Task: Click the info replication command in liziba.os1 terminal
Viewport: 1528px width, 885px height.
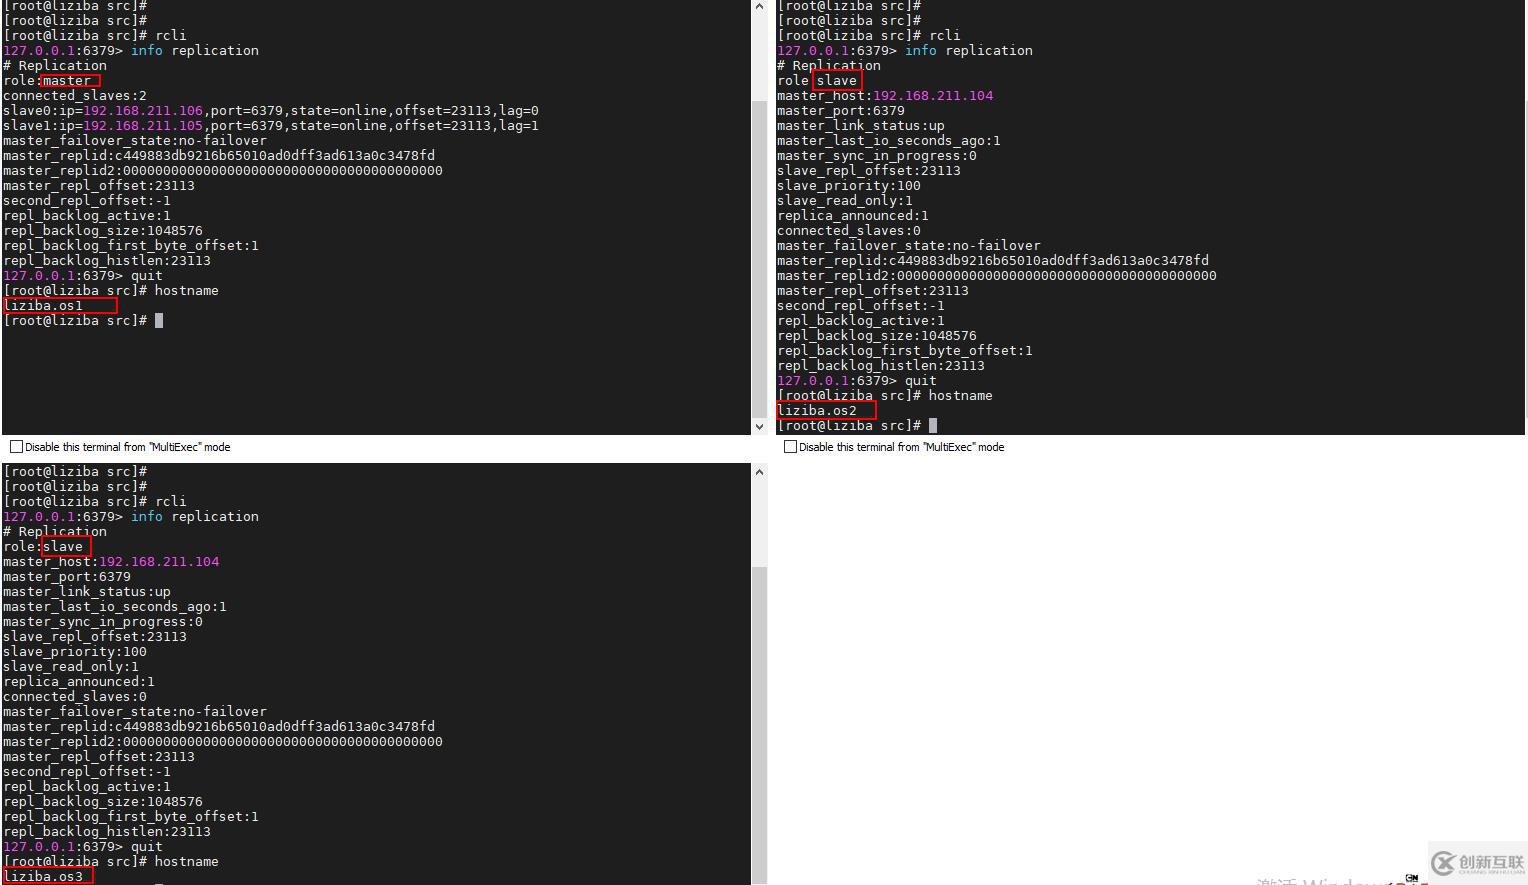Action: (195, 51)
